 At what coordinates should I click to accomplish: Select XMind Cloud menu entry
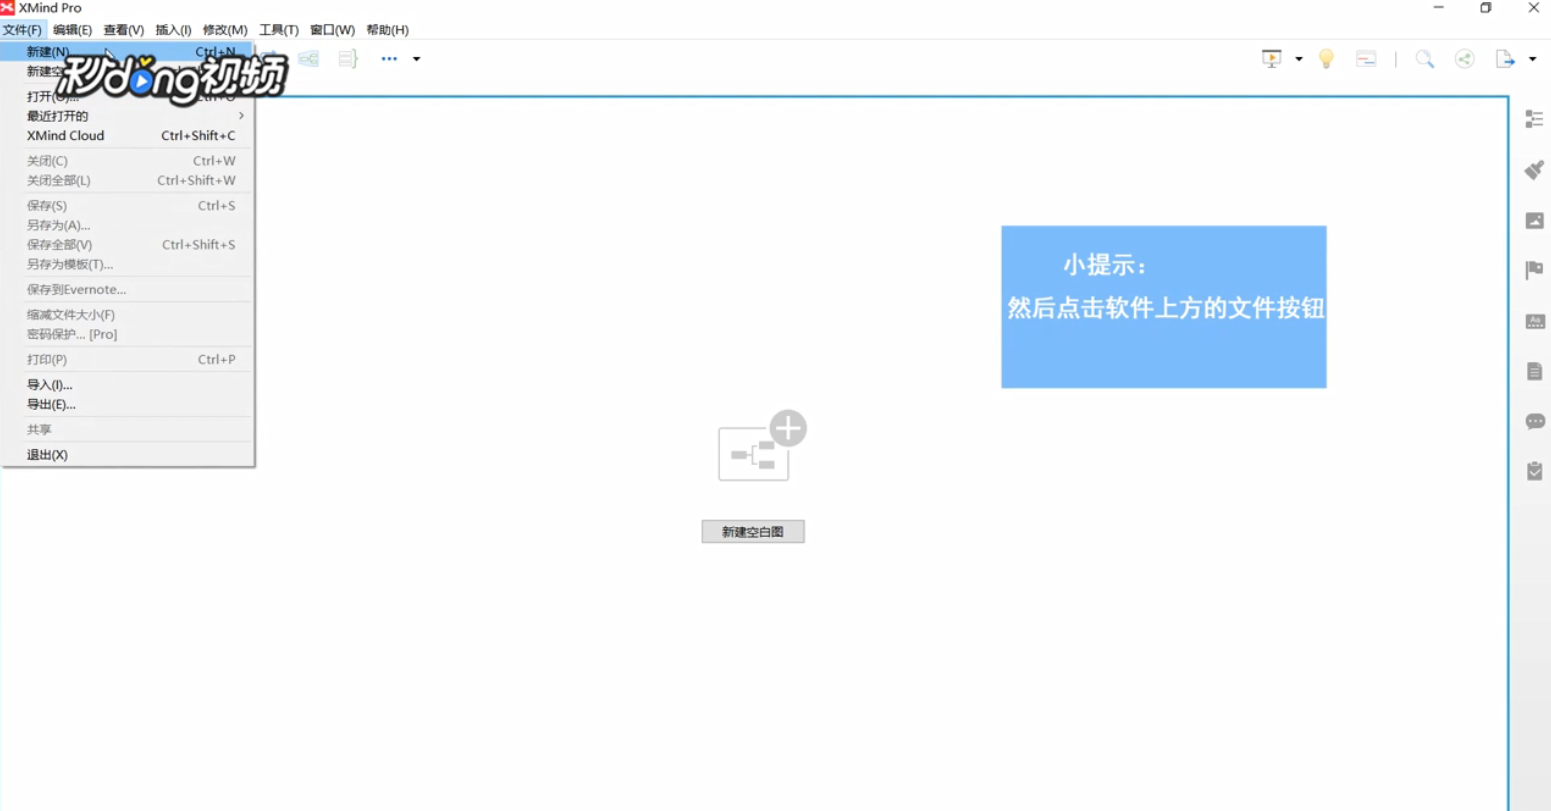coord(127,136)
